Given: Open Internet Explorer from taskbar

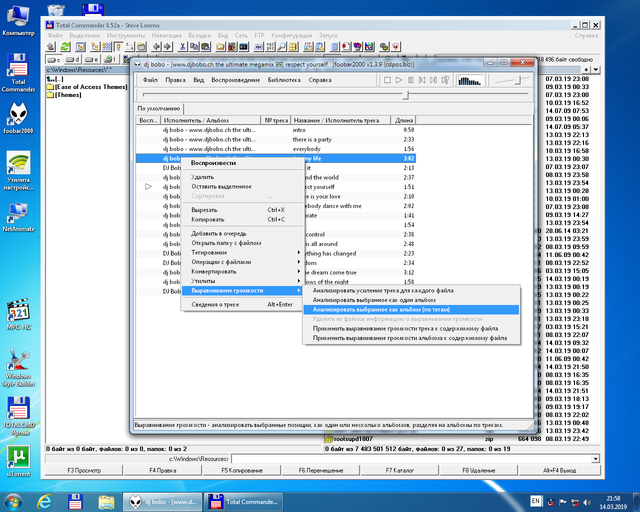Looking at the screenshot, I should (x=44, y=501).
